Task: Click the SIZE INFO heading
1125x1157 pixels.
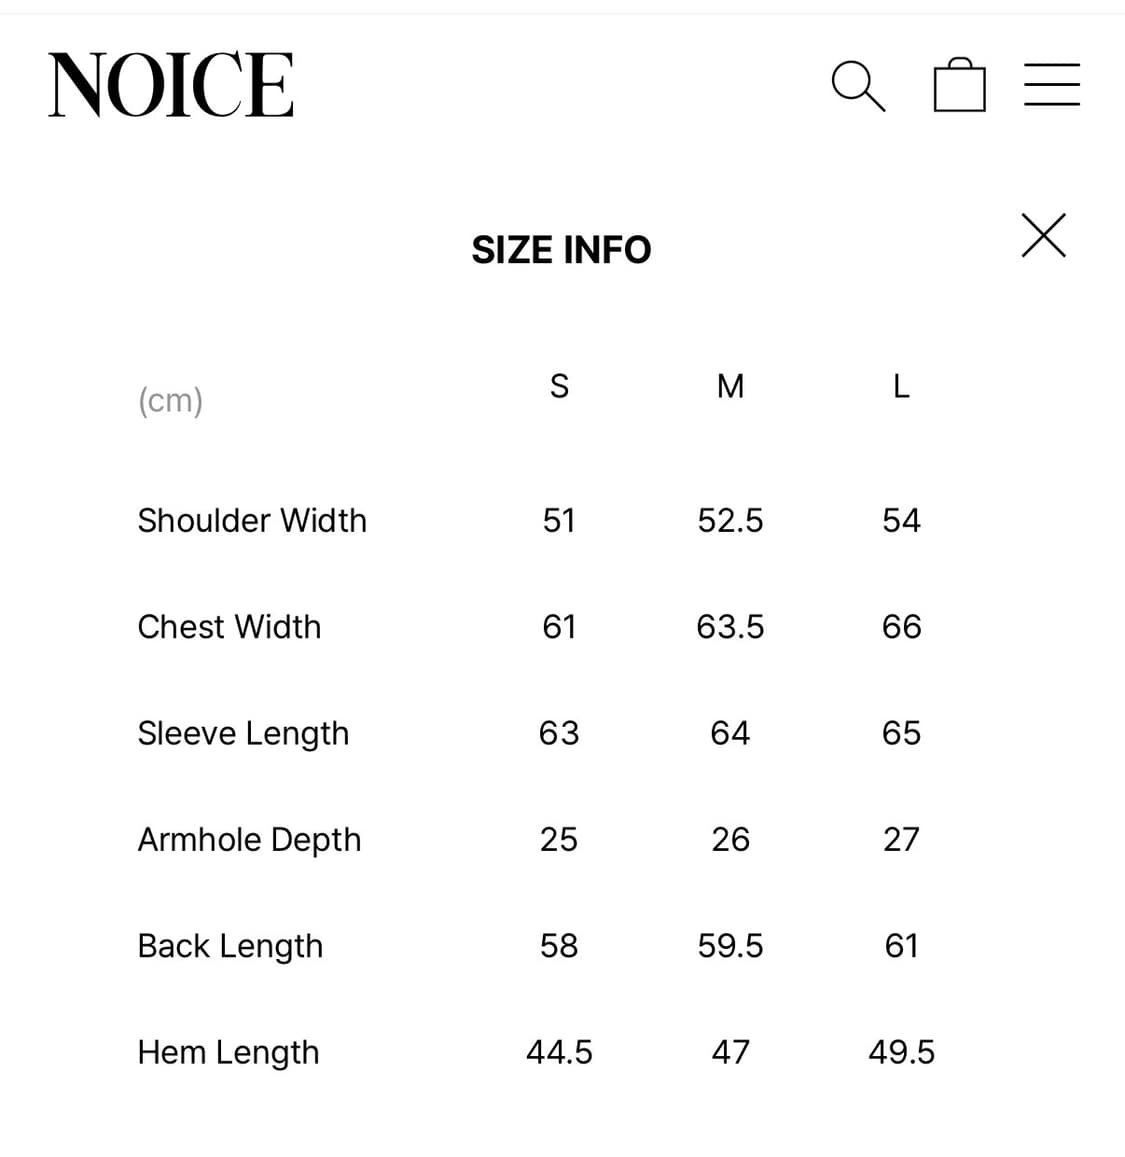Action: tap(561, 250)
